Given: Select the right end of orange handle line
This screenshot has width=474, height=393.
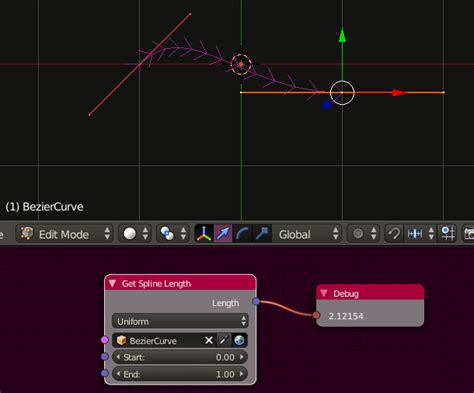Looking at the screenshot, I should [x=444, y=92].
